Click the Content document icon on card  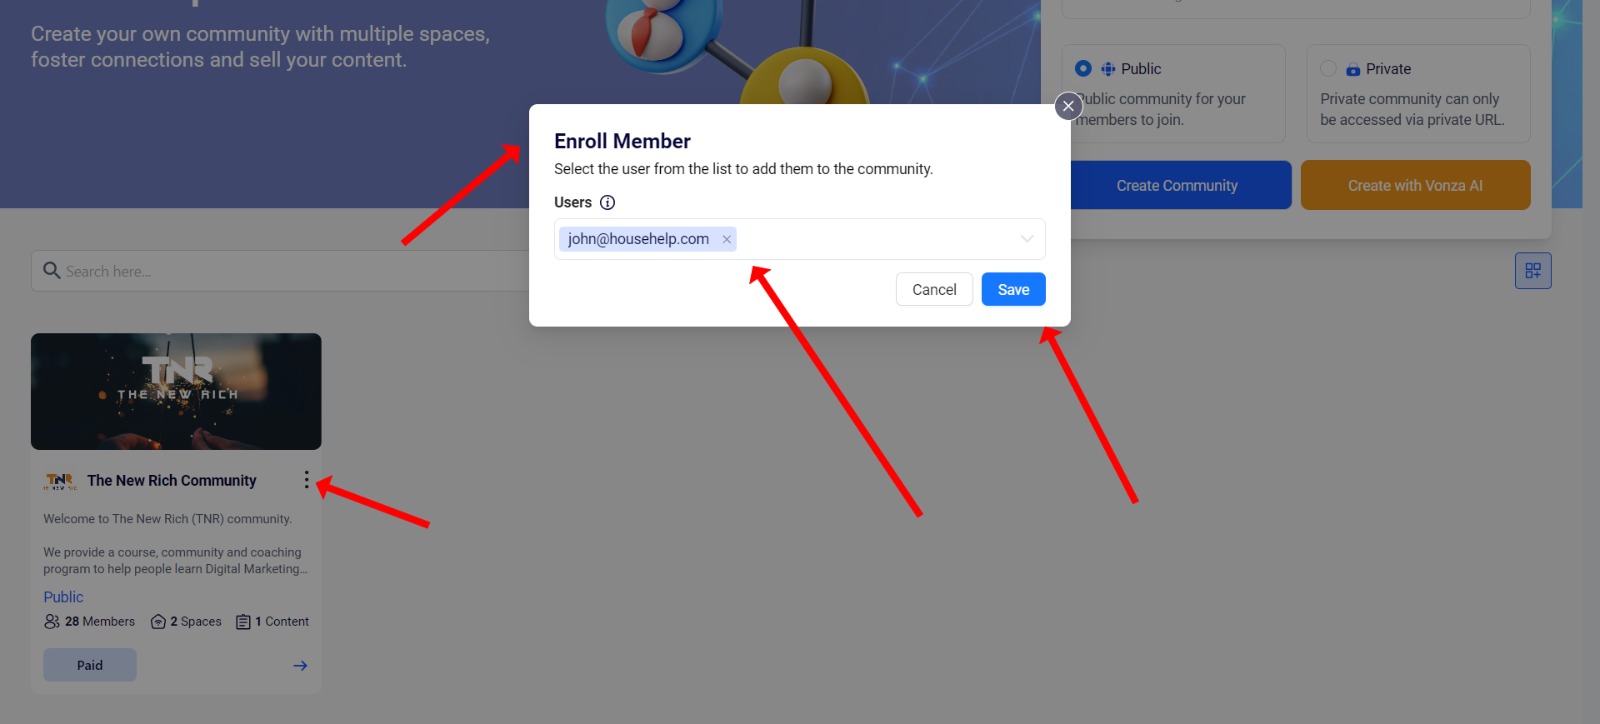point(243,622)
